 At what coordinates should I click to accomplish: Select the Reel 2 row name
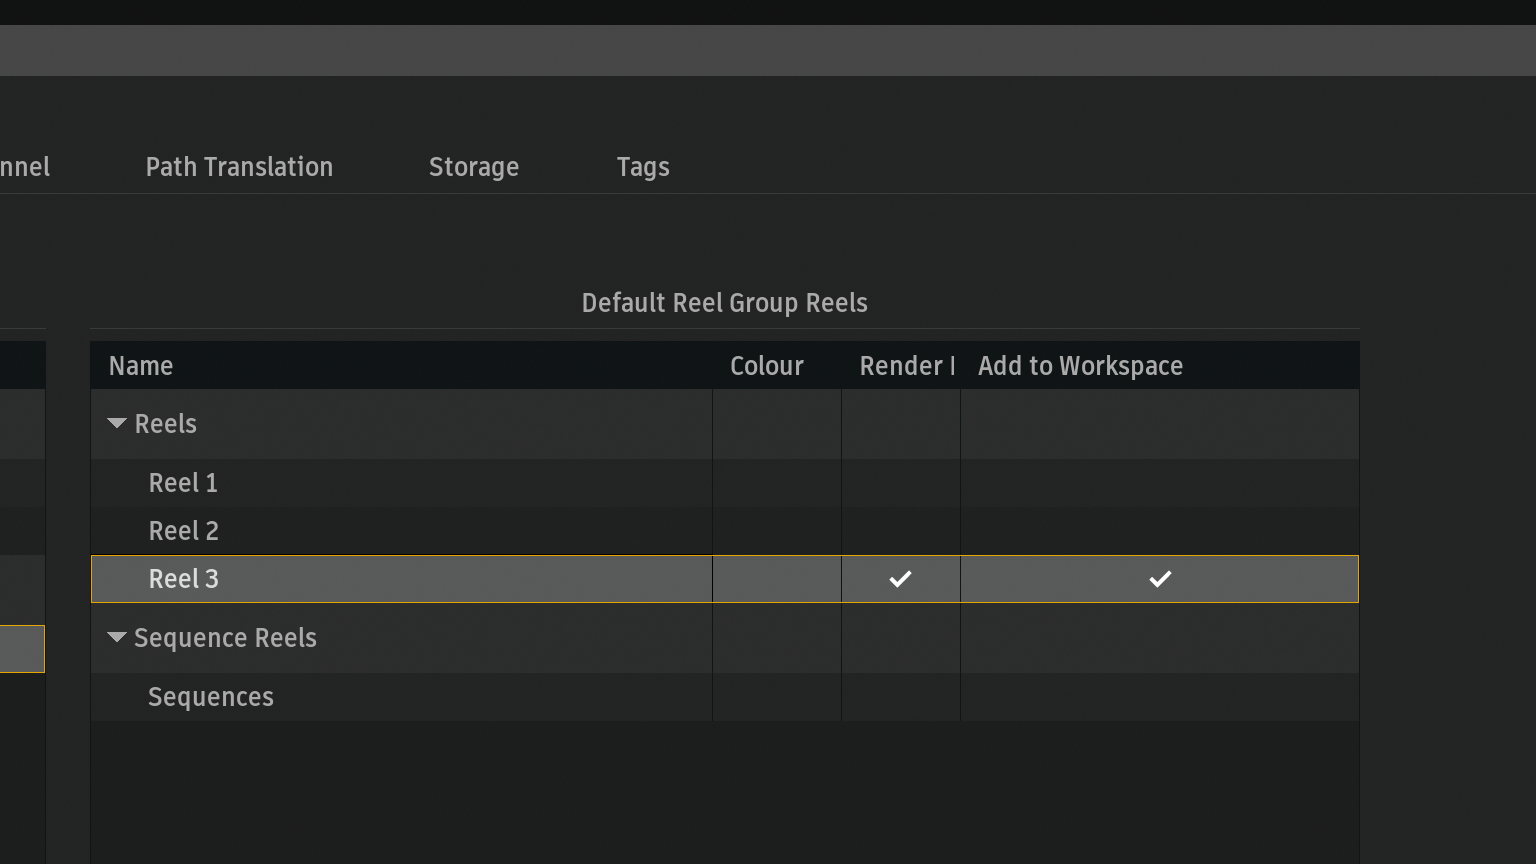(183, 531)
